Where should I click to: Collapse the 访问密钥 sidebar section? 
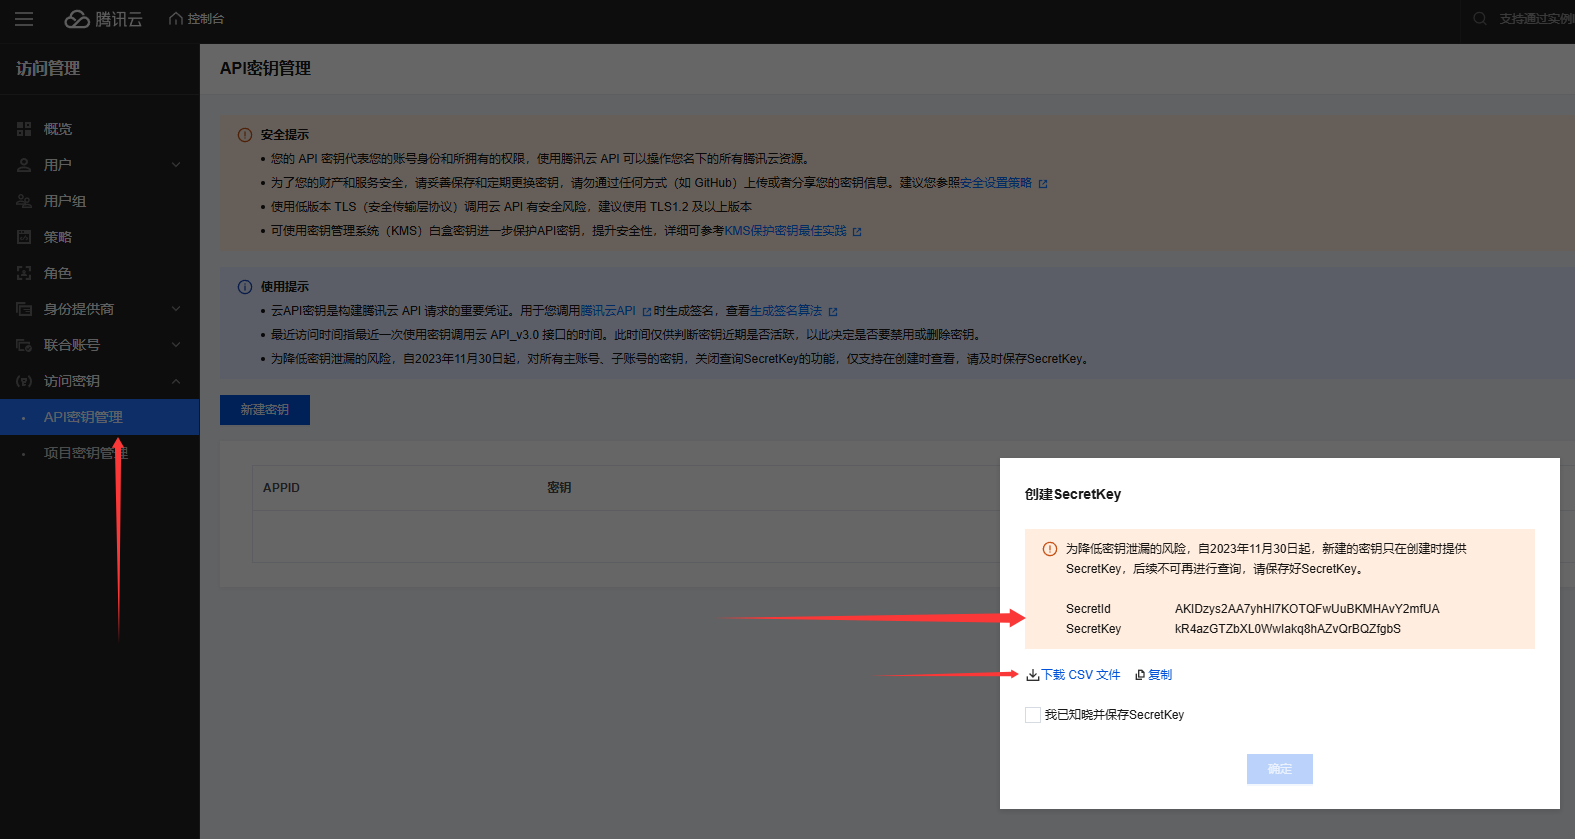[x=176, y=381]
